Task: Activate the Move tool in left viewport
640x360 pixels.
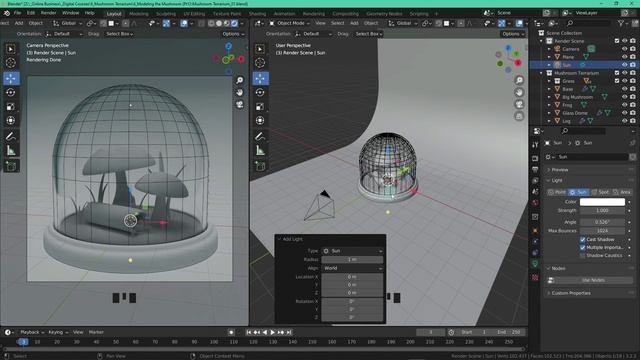Action: pyautogui.click(x=11, y=78)
